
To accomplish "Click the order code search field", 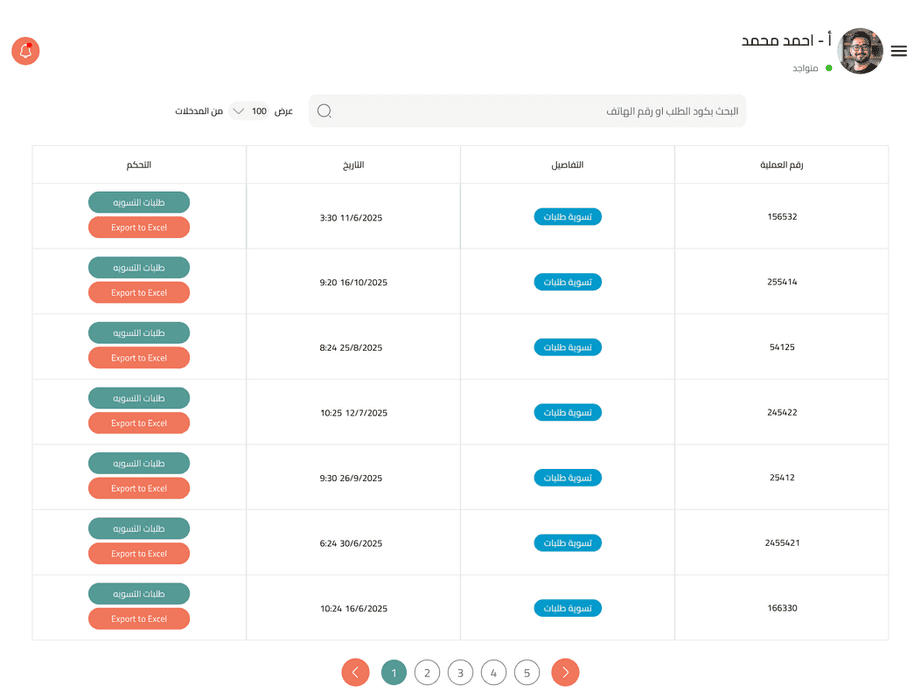I will click(540, 111).
